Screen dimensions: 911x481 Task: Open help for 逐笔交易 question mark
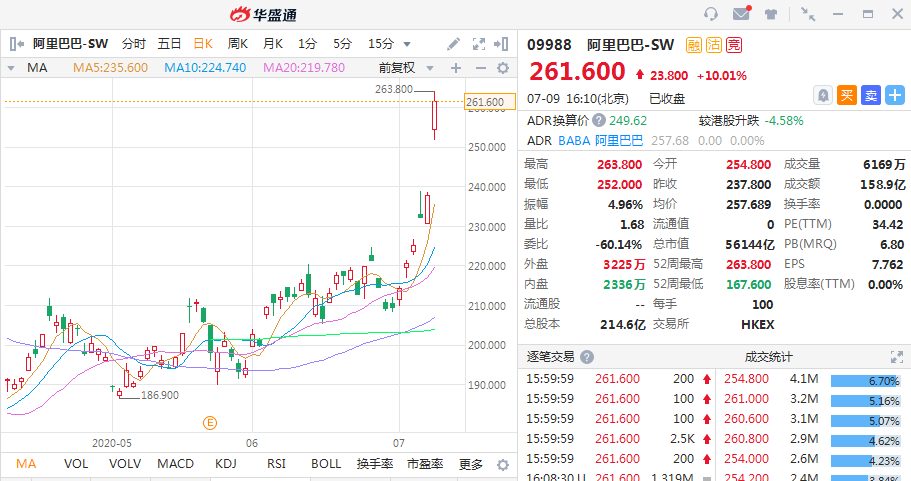pos(587,357)
